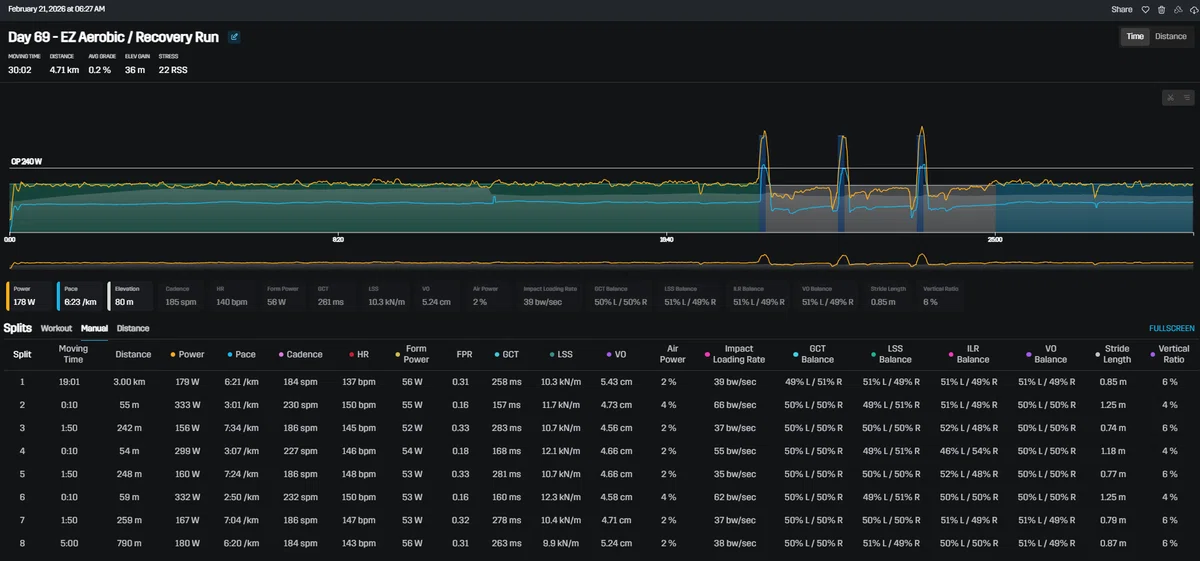The image size is (1200, 561).
Task: Toggle the Elevation metric on chart
Action: 130,296
